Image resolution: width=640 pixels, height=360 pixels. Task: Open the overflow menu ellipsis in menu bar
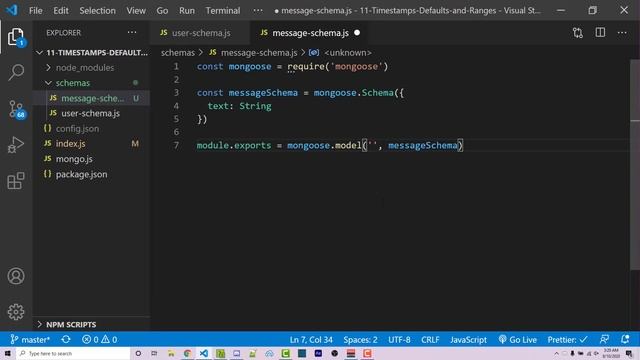pos(258,10)
